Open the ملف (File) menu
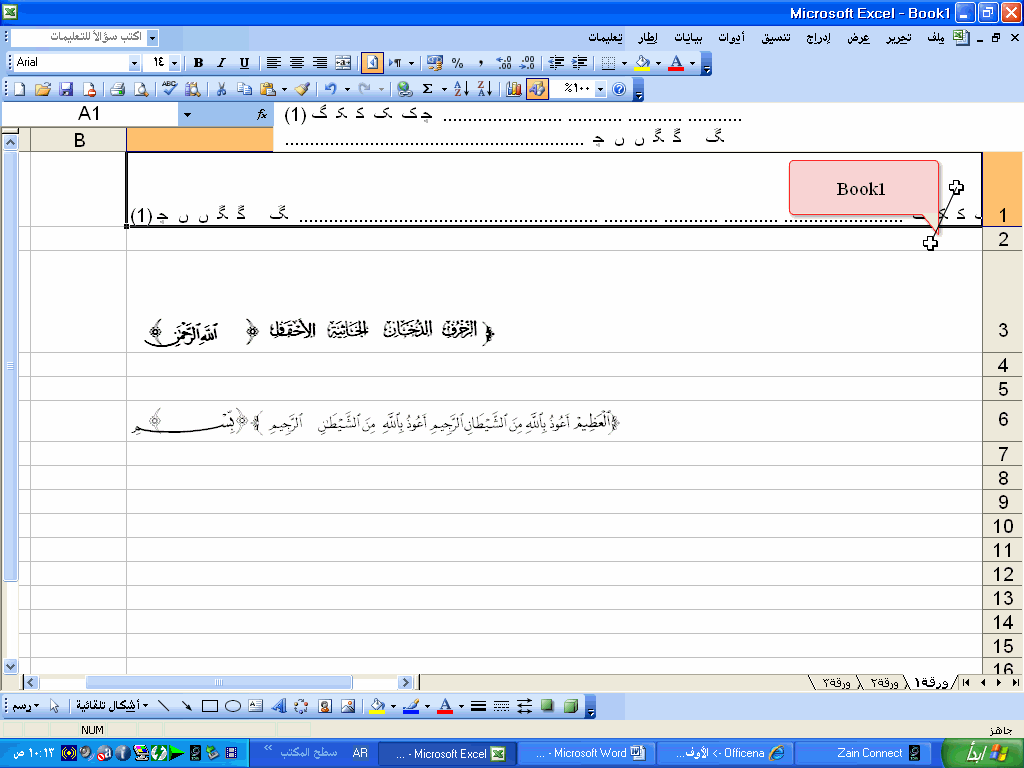The image size is (1024, 768). [x=935, y=38]
